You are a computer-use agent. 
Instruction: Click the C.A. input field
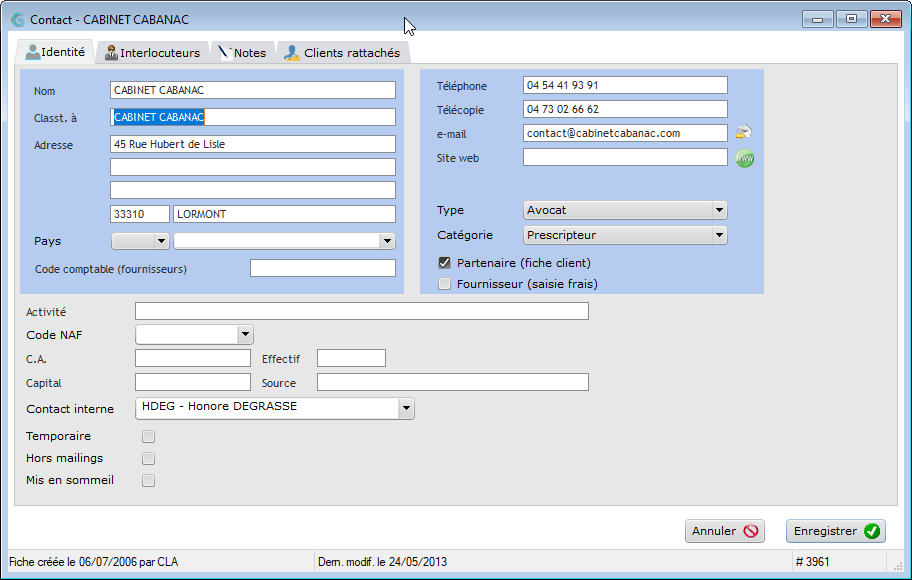193,358
